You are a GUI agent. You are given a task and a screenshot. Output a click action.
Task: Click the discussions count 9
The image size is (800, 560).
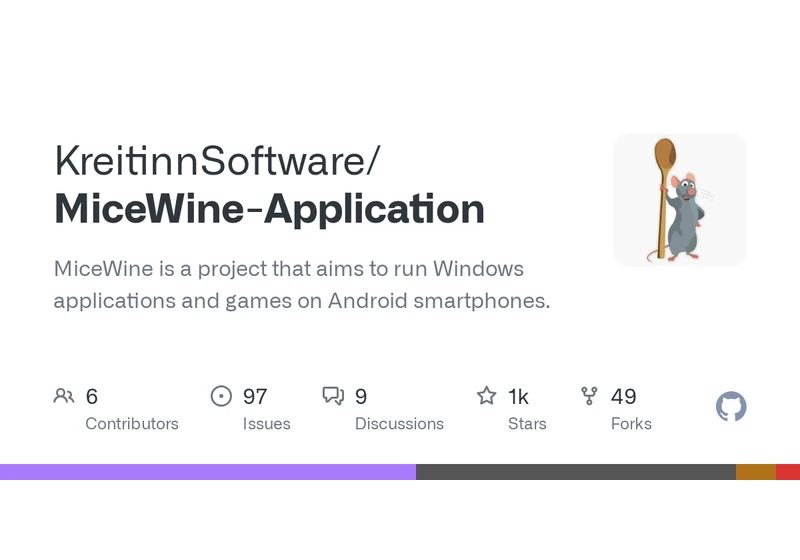click(x=361, y=397)
